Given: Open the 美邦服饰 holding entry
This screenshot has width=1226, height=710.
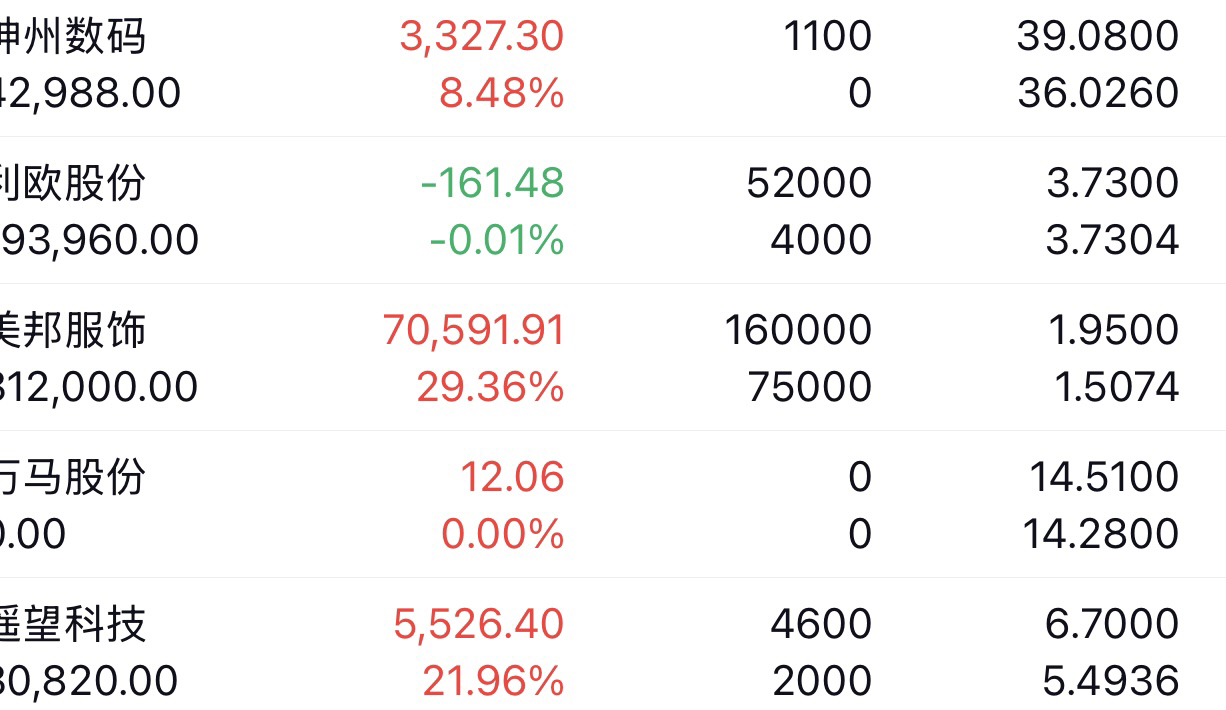Looking at the screenshot, I should point(613,358).
